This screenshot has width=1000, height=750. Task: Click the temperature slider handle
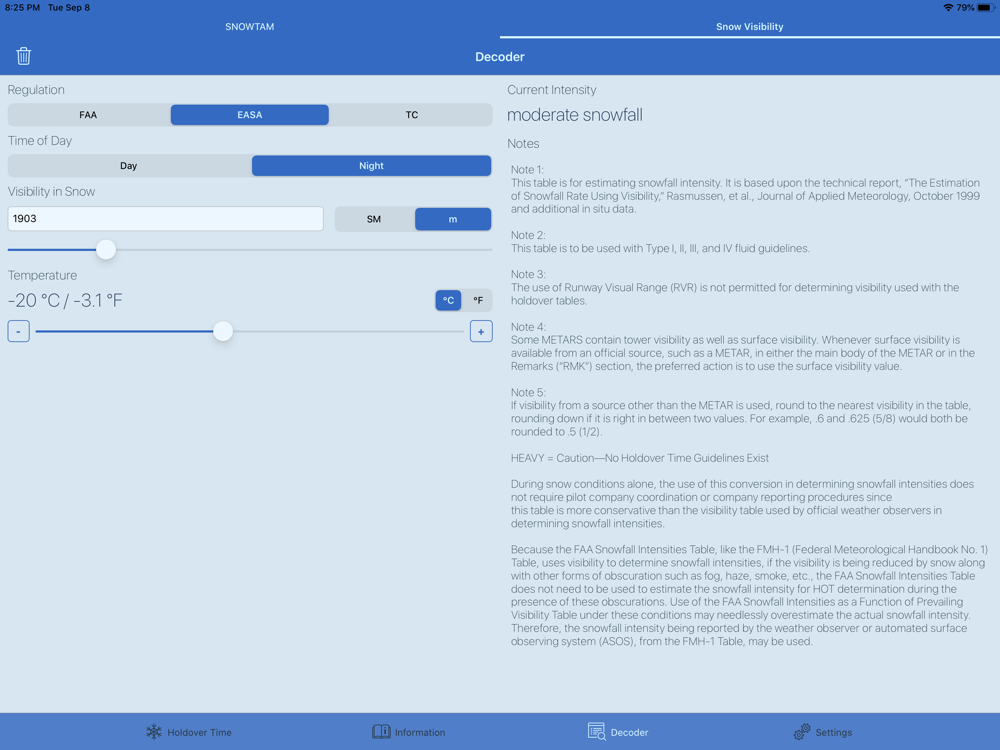pos(223,331)
